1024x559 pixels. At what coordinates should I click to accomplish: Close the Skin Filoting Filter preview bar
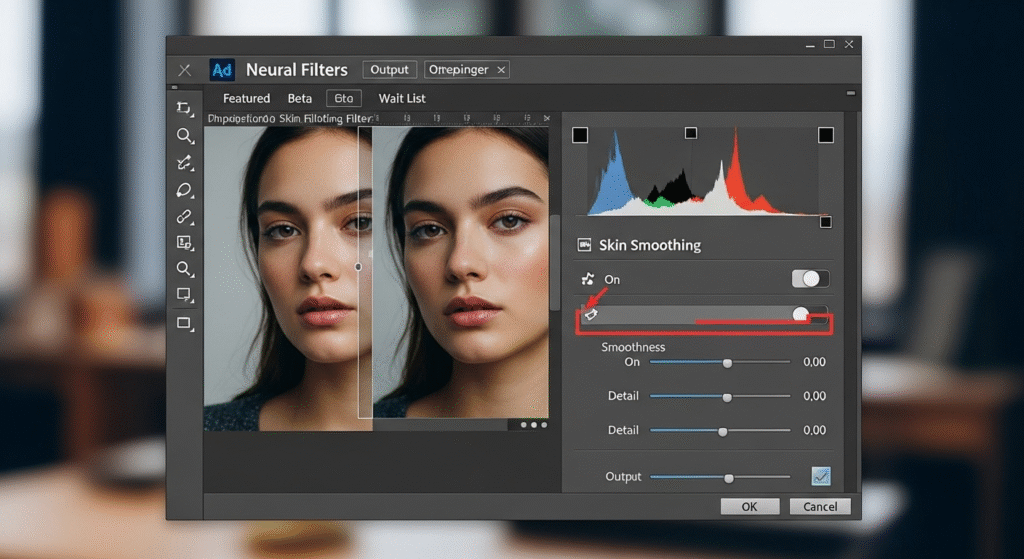(x=547, y=118)
